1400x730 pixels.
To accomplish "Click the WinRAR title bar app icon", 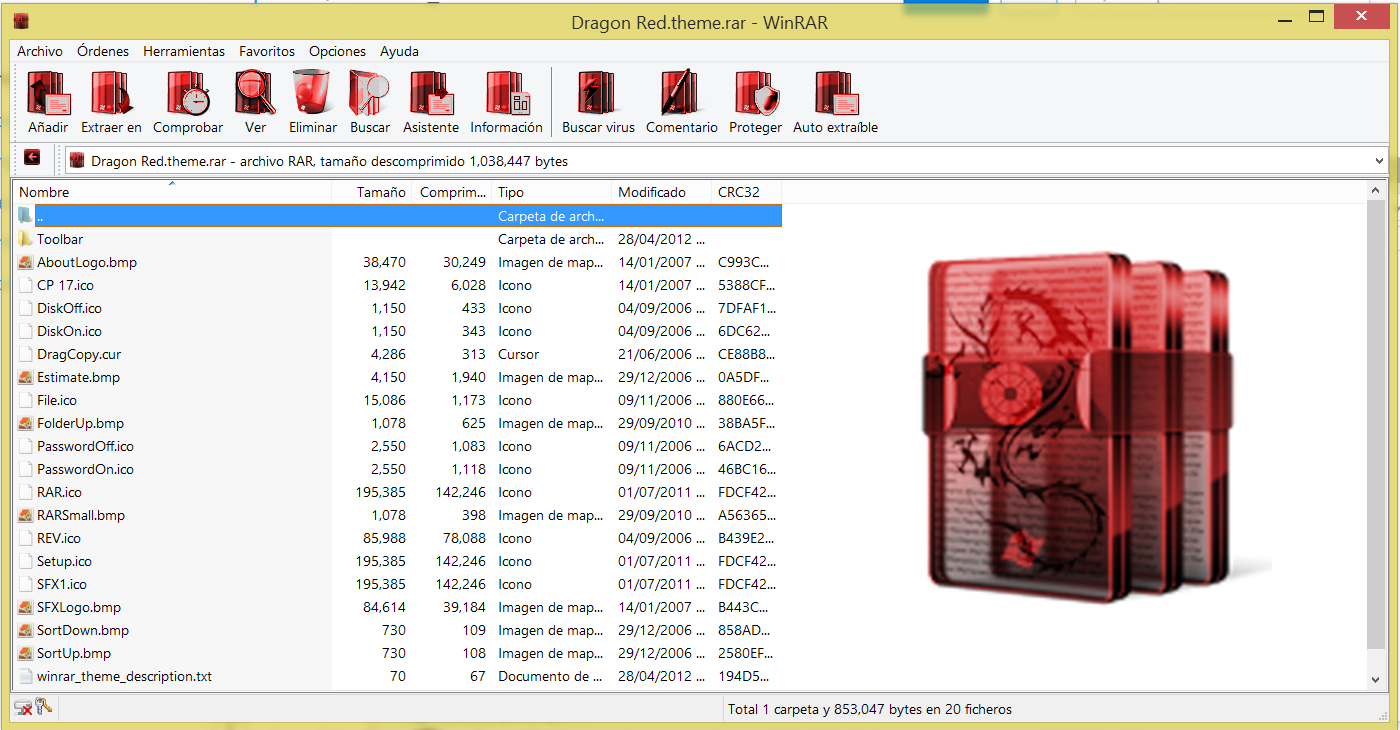I will [x=21, y=20].
